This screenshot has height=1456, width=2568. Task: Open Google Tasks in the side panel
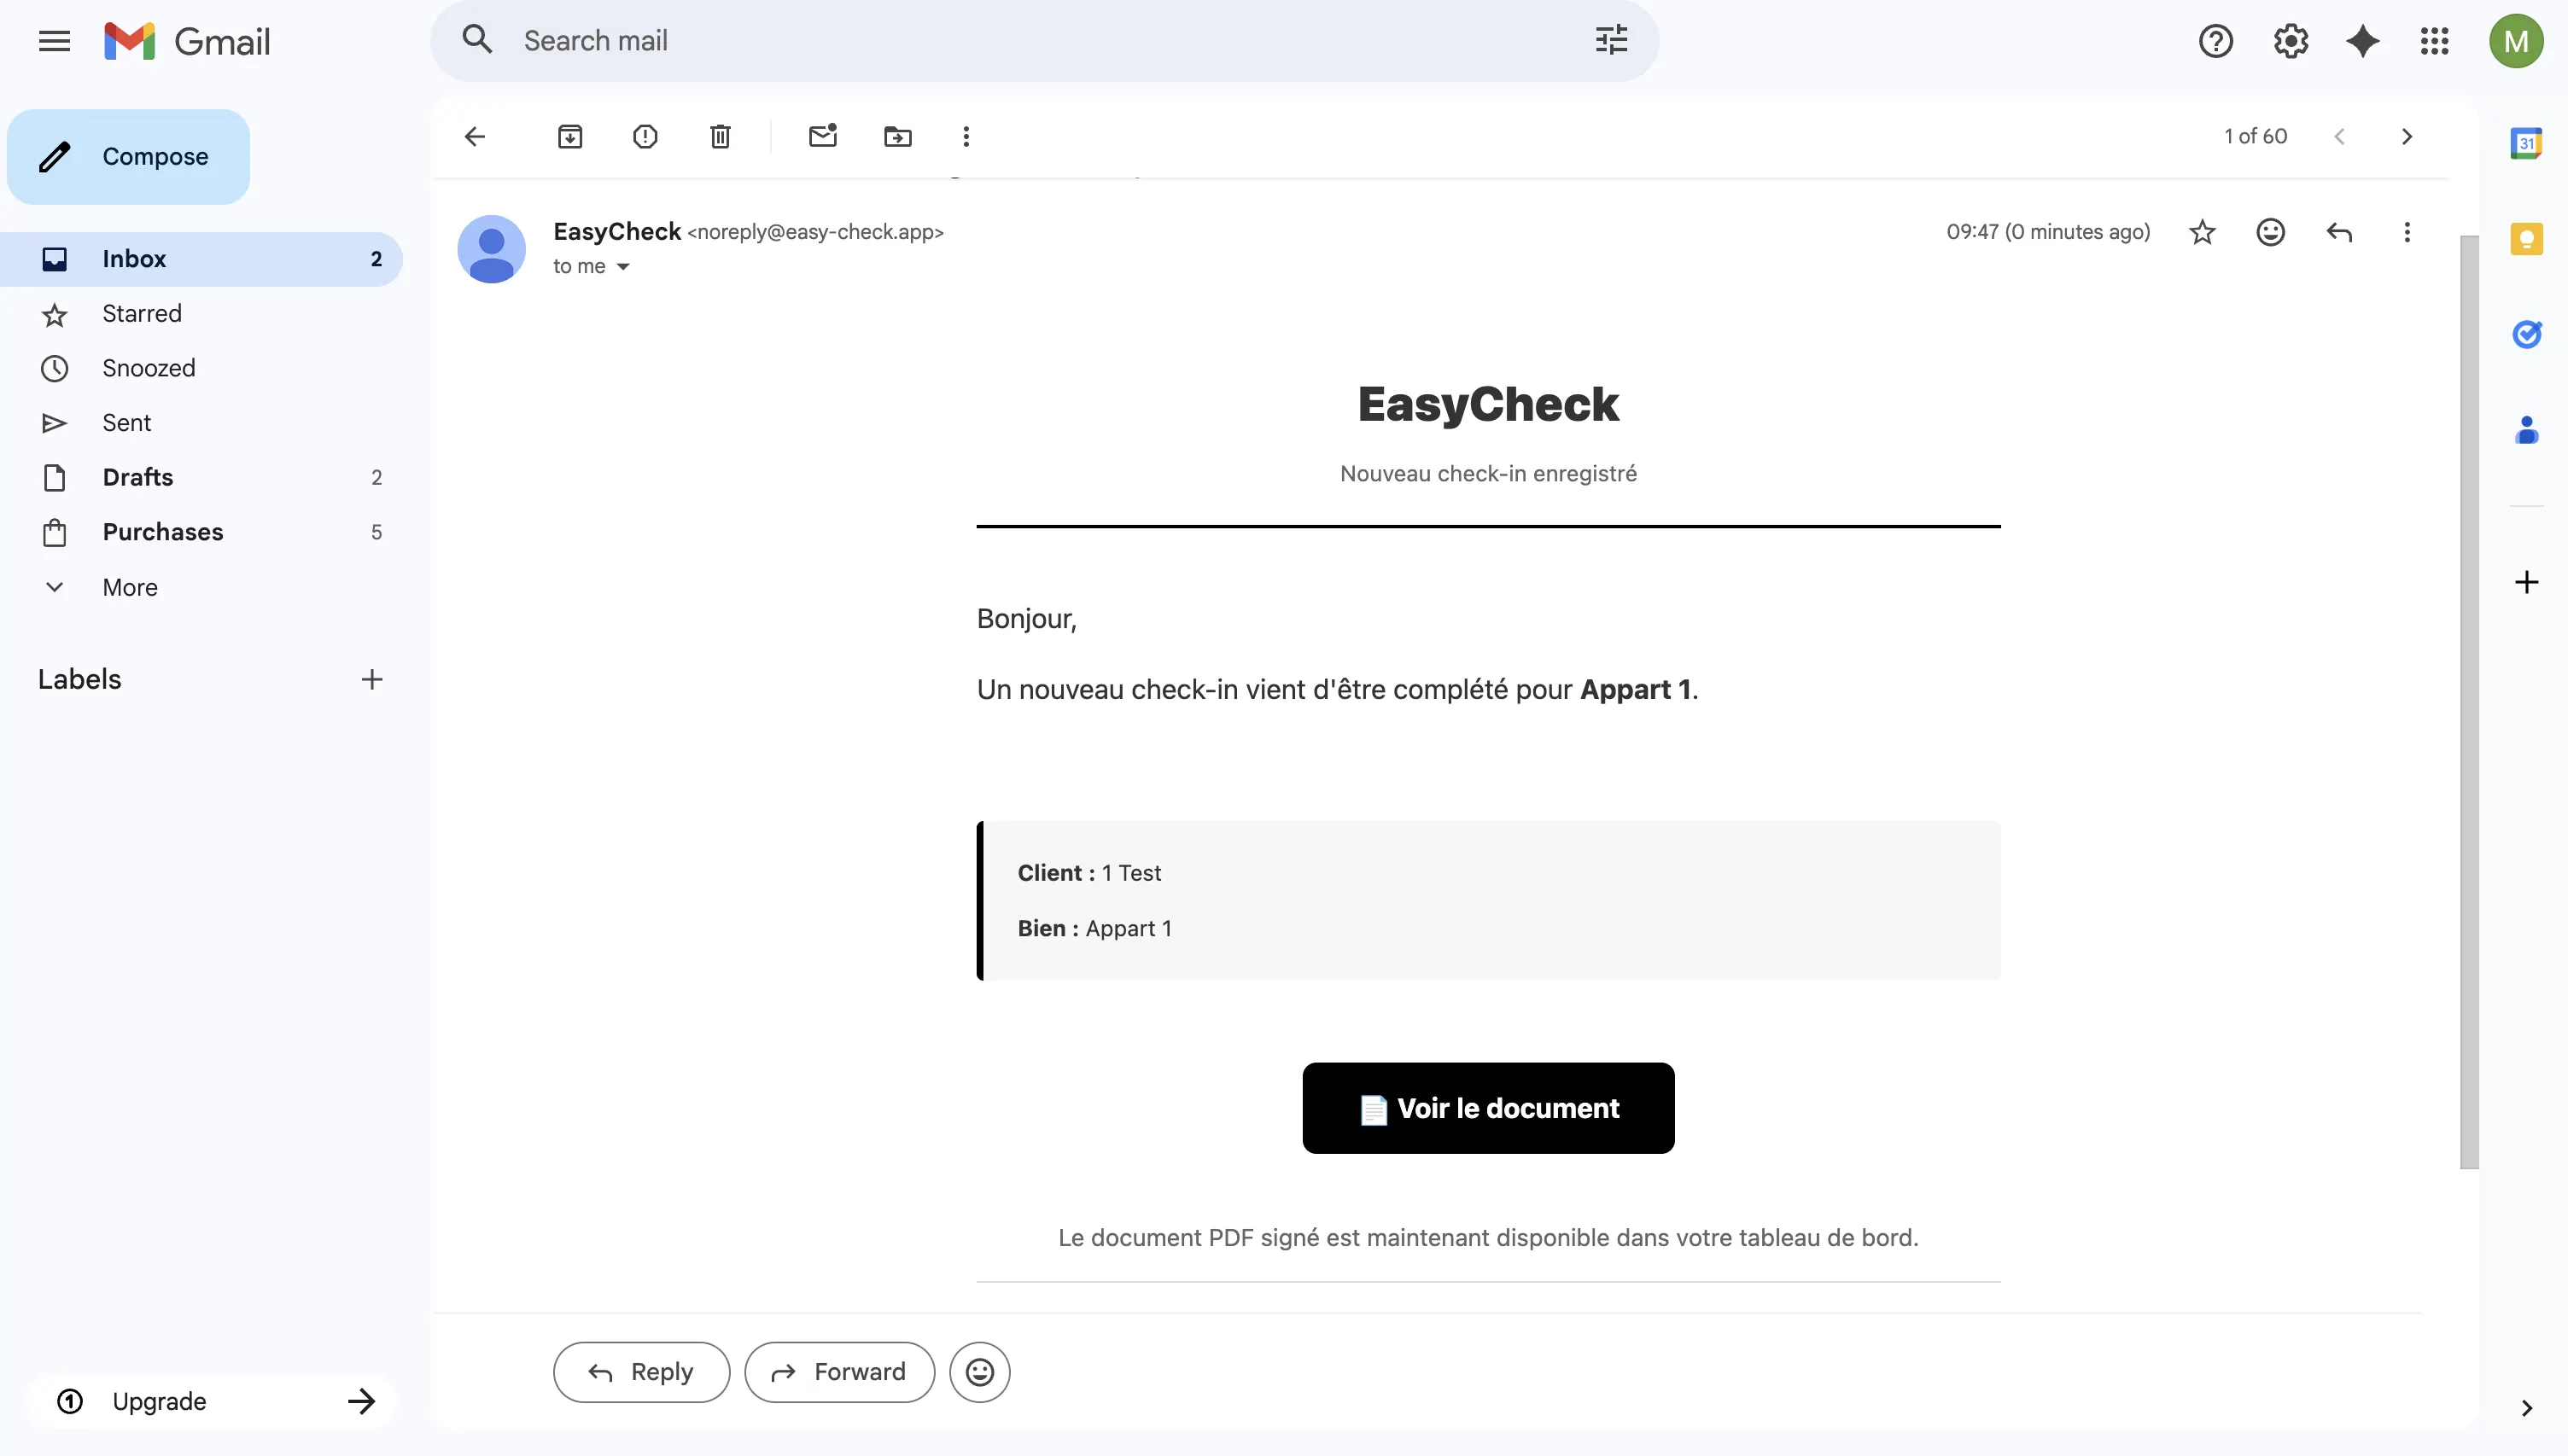tap(2528, 335)
